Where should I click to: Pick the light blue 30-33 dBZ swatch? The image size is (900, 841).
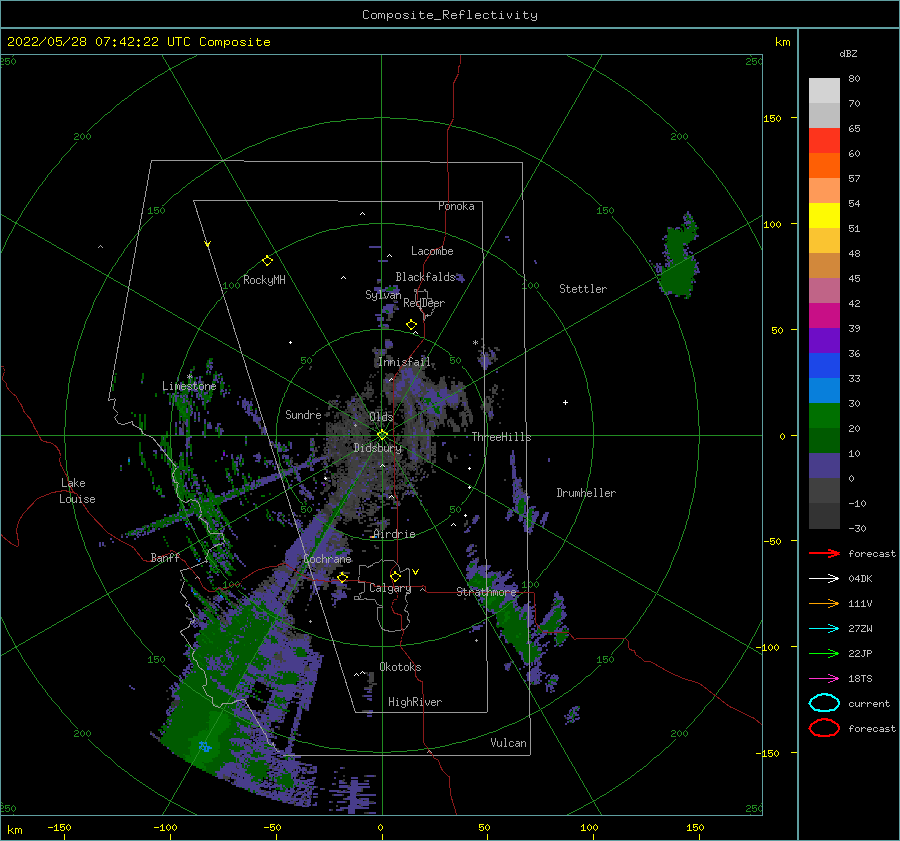coord(824,391)
